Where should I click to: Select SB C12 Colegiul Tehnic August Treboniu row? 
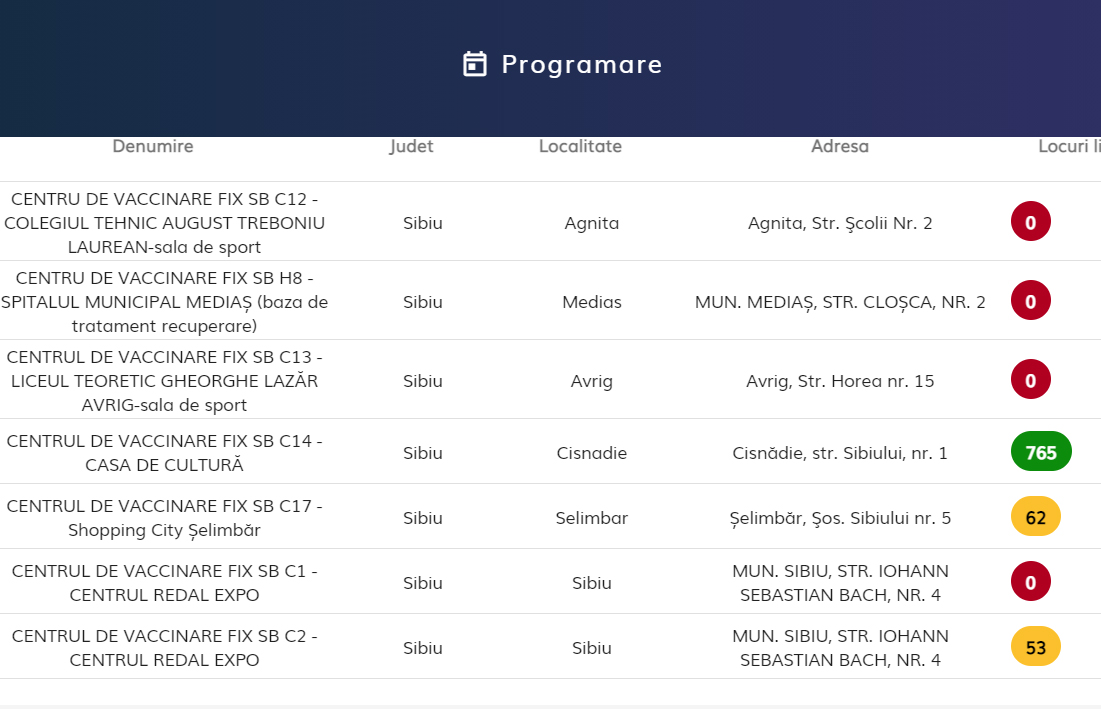click(x=165, y=222)
